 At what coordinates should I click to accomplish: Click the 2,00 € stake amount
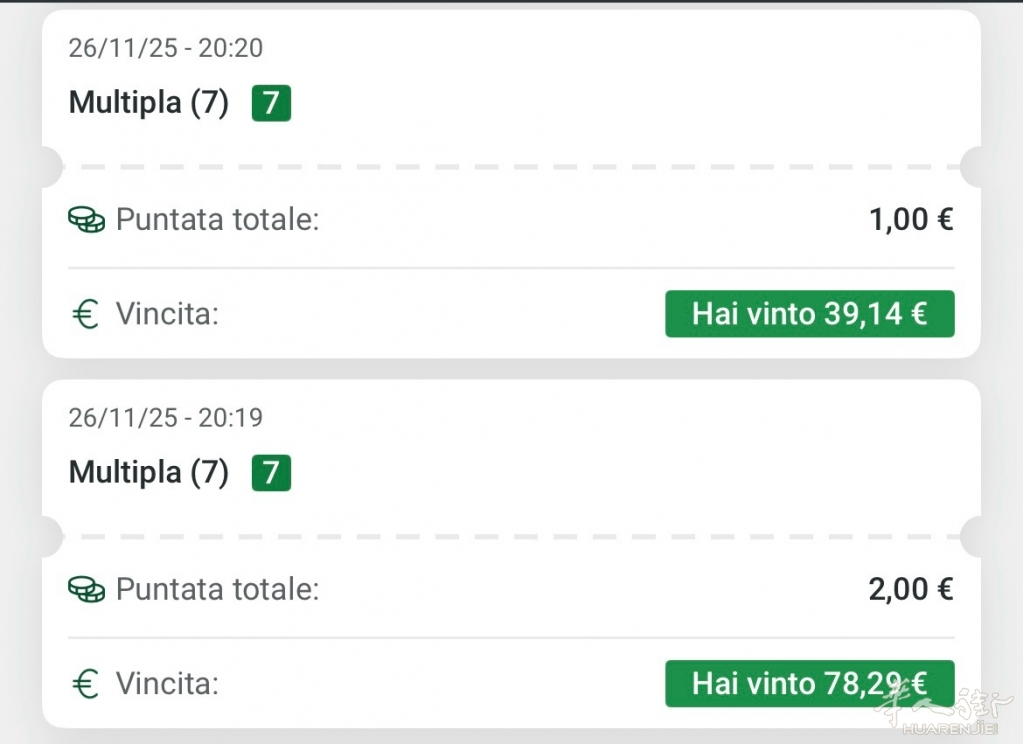pos(911,590)
